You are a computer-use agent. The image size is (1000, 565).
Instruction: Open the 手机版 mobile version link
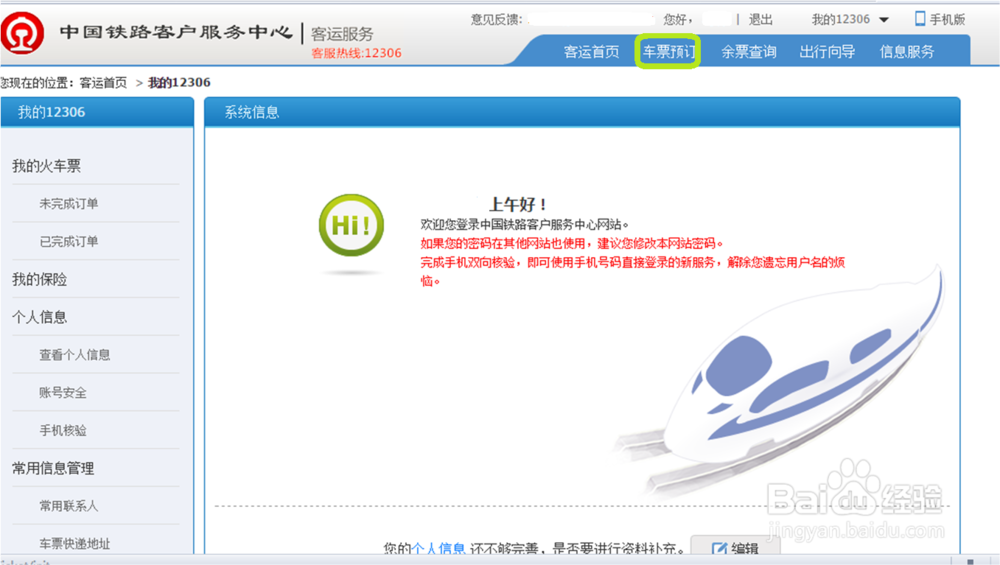click(x=947, y=20)
